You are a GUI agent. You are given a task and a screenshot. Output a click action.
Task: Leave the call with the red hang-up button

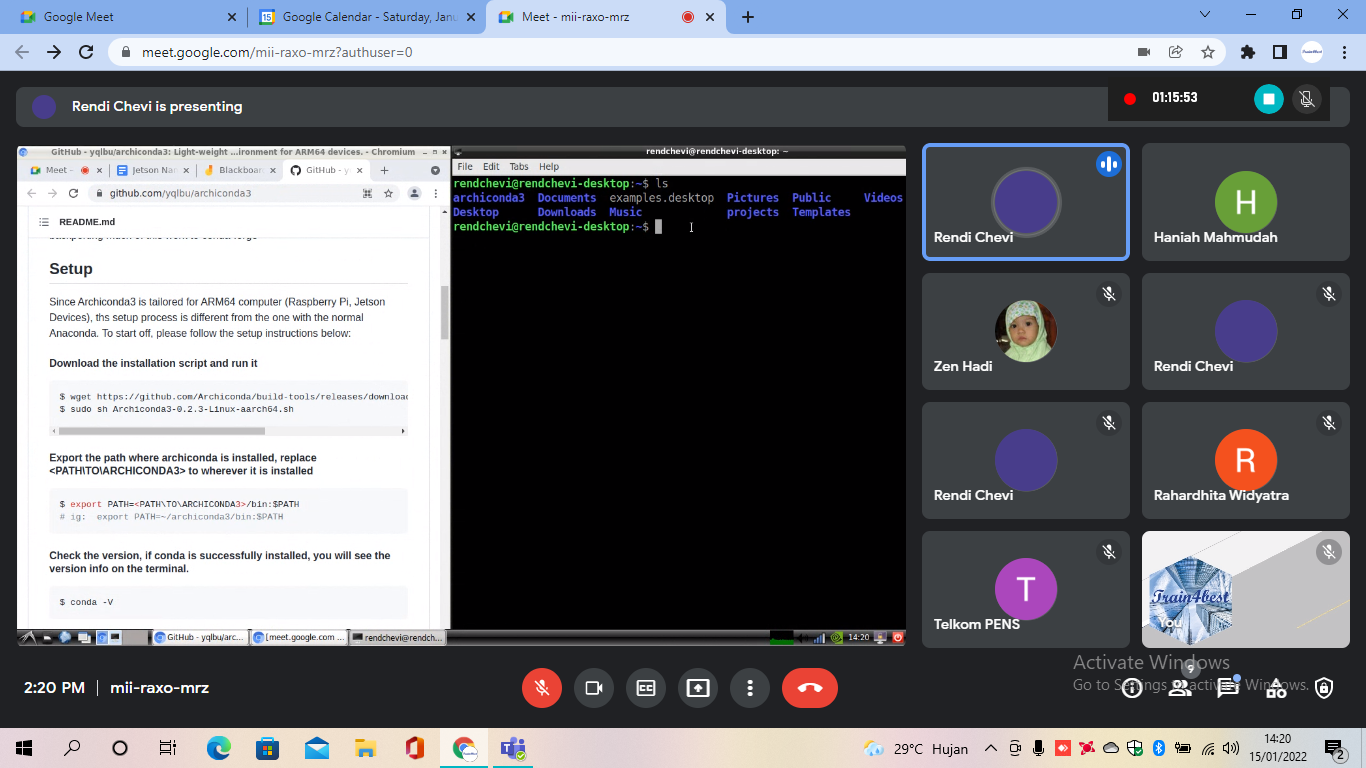click(810, 688)
